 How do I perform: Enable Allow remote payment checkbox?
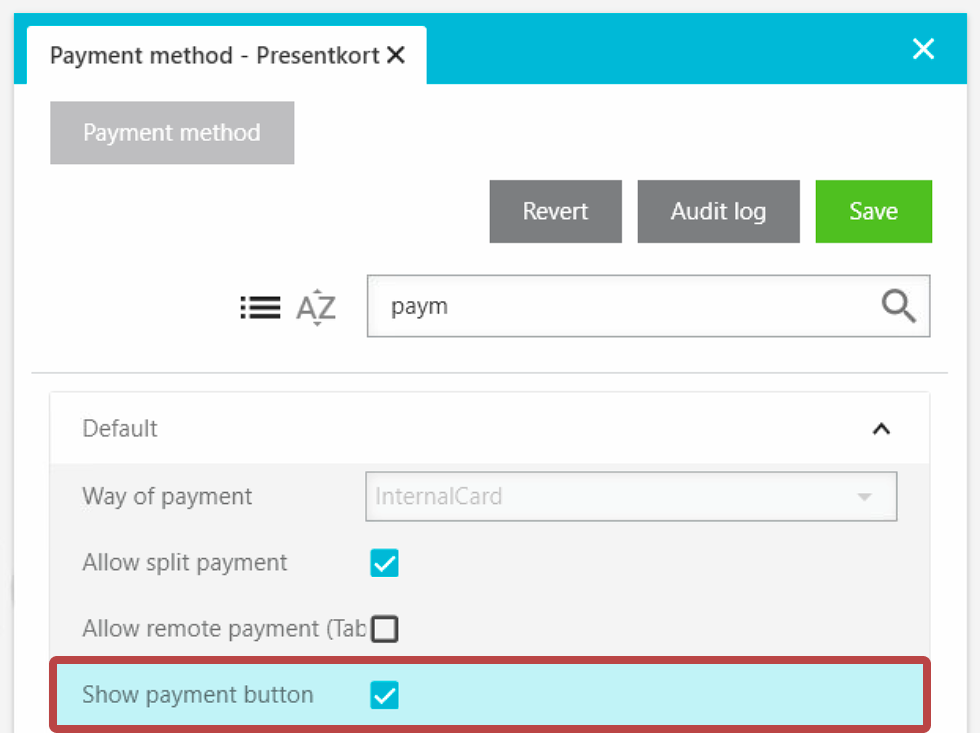(384, 629)
